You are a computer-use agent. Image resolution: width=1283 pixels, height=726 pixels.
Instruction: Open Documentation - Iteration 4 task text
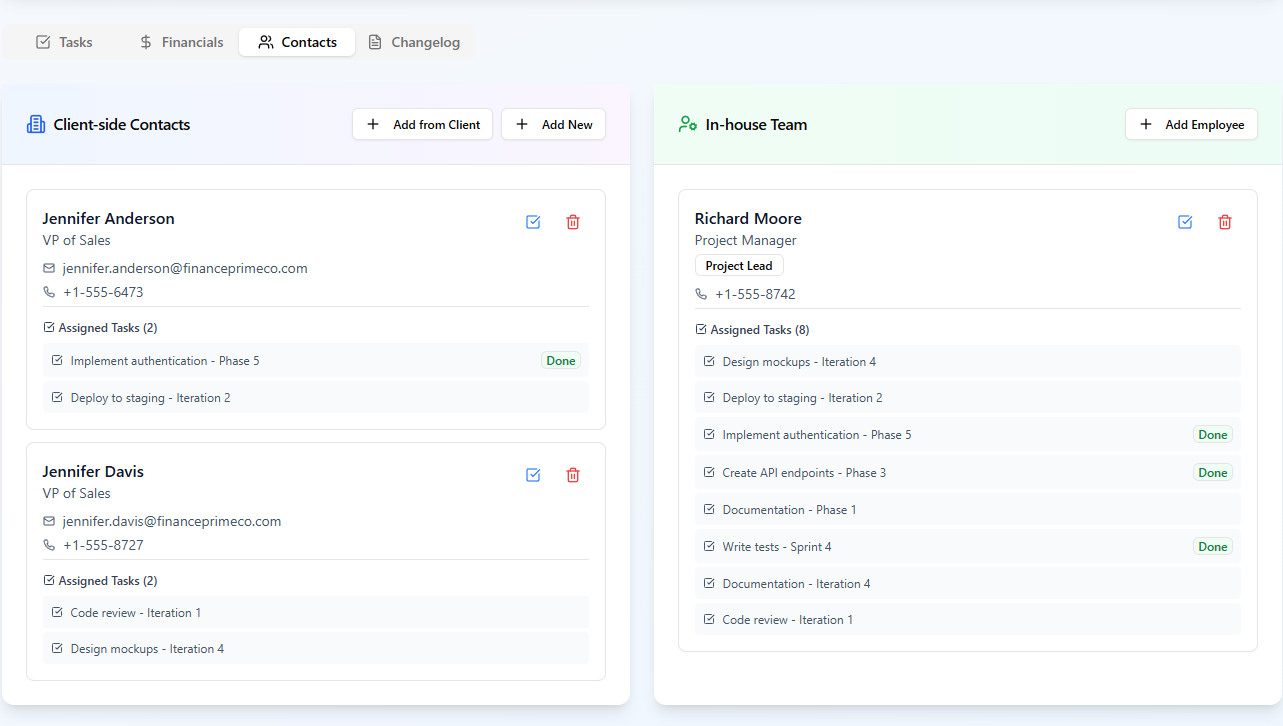[797, 583]
